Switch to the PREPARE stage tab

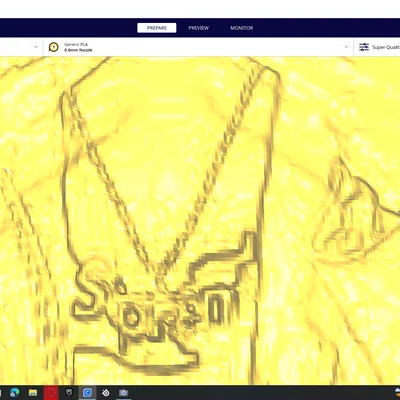[x=157, y=28]
